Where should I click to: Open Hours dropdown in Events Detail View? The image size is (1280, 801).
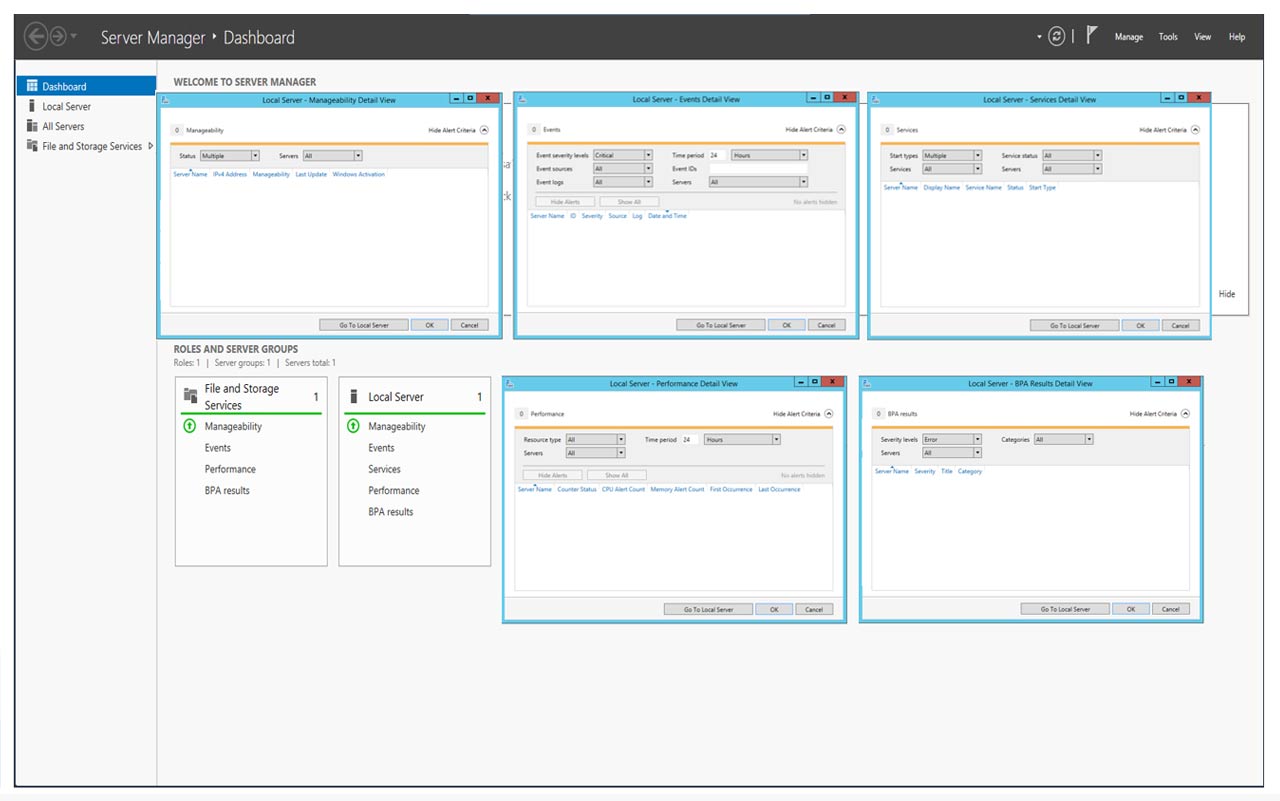[x=769, y=156]
